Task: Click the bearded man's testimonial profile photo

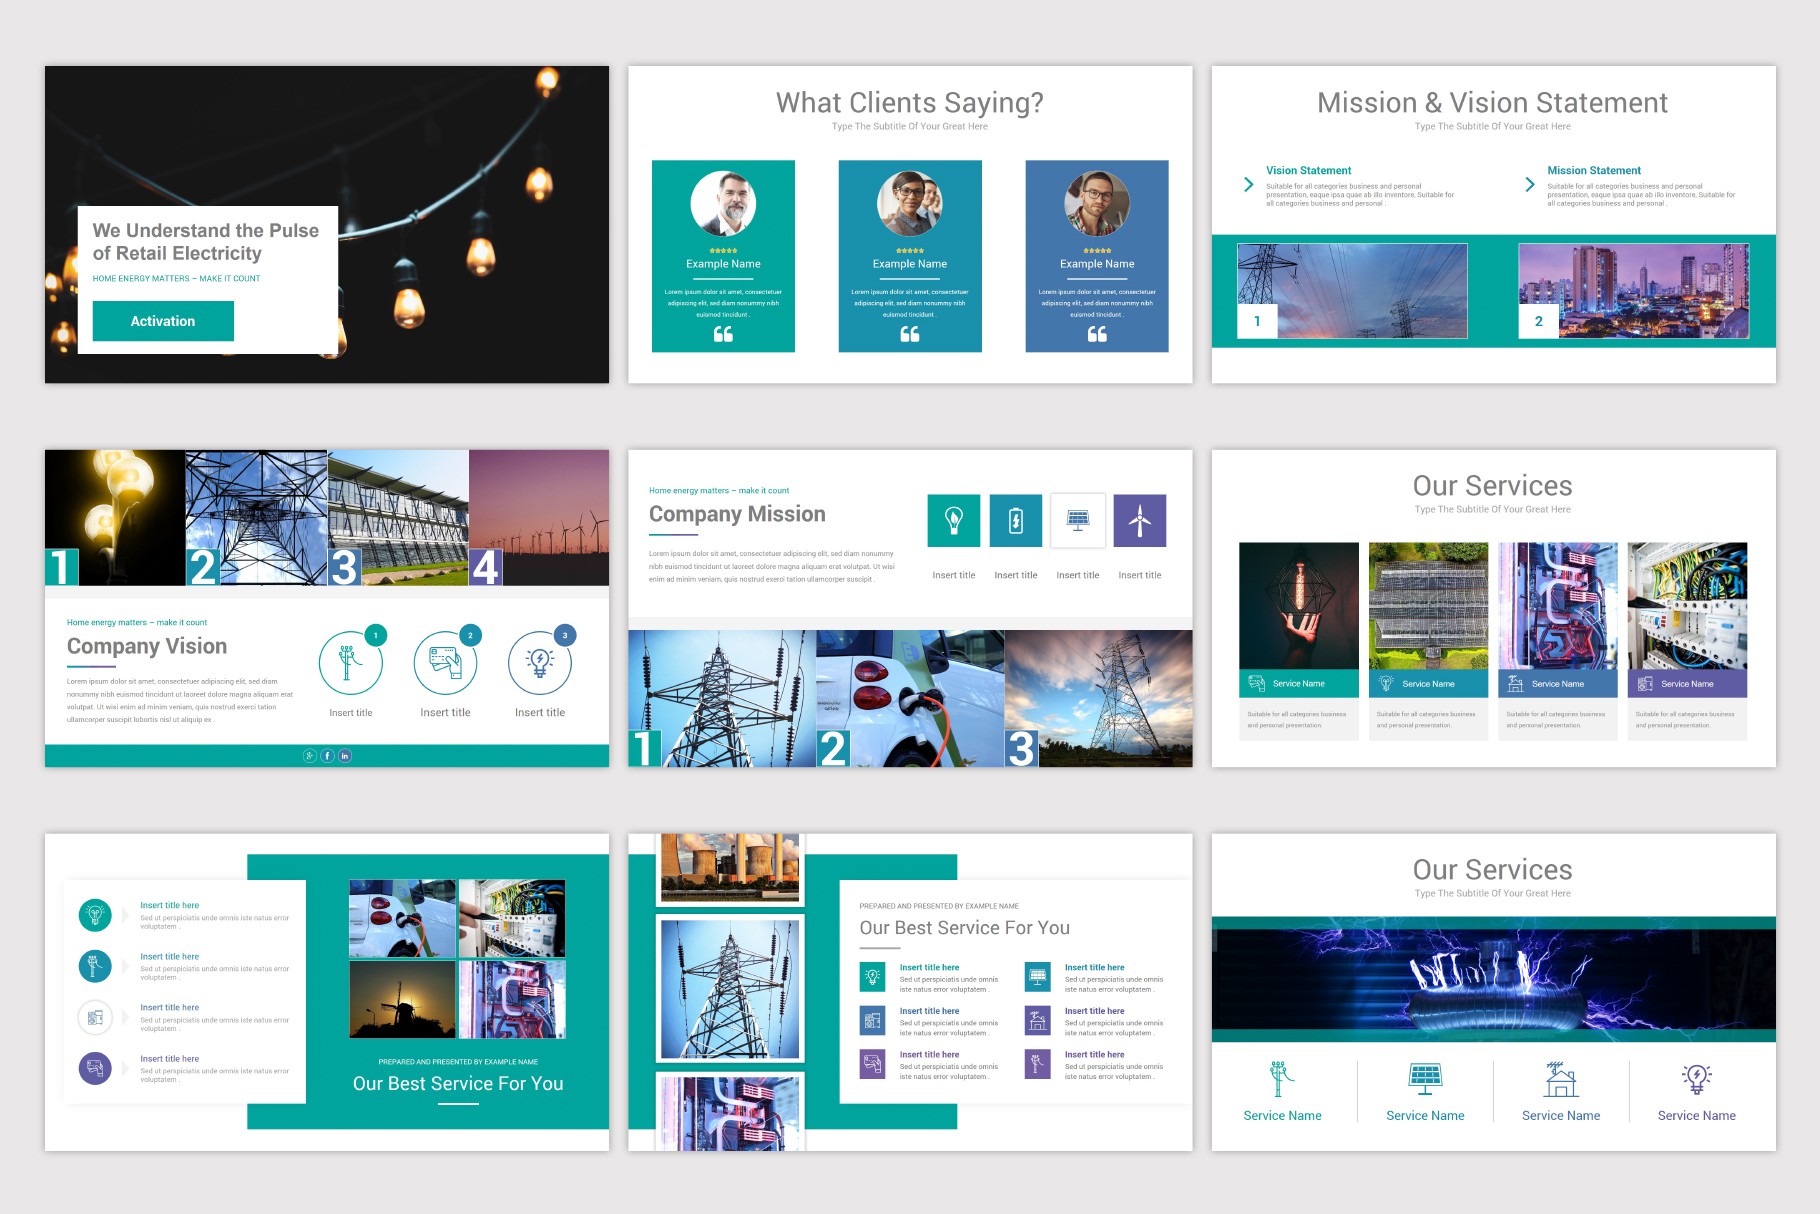Action: coord(723,203)
